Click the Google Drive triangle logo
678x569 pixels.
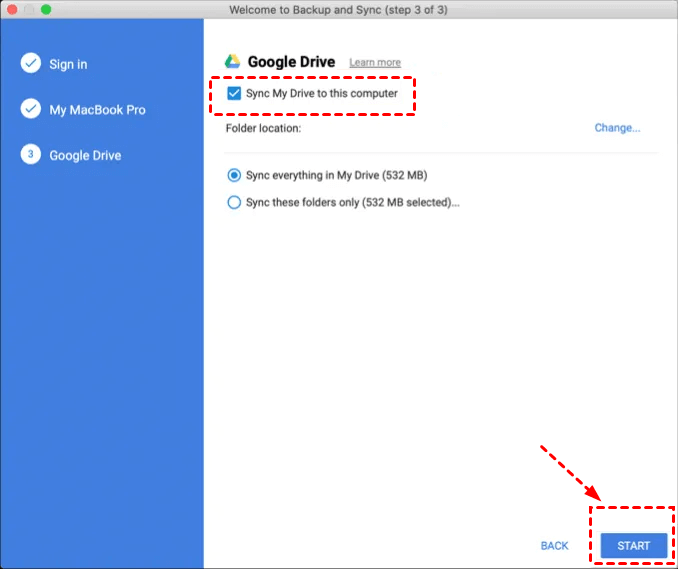[x=232, y=62]
